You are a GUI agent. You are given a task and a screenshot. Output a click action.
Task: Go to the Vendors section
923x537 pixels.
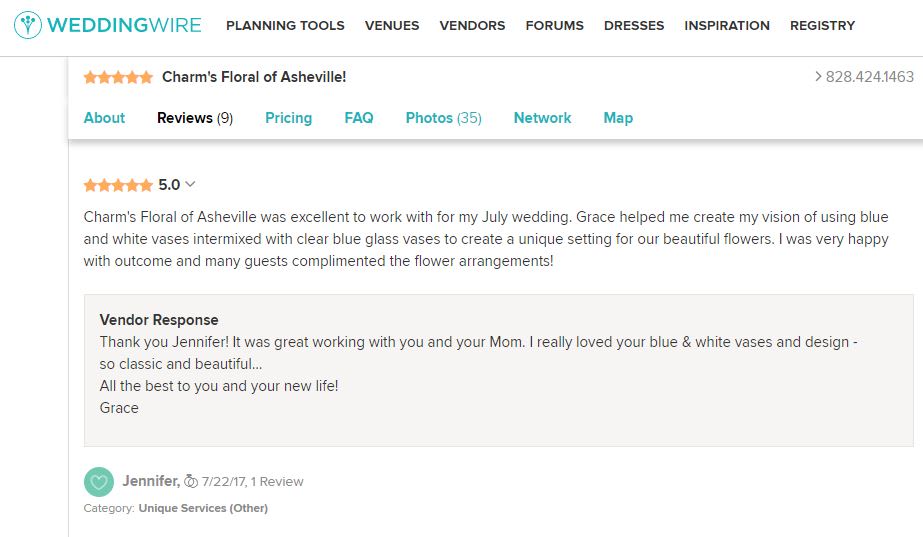coord(472,25)
